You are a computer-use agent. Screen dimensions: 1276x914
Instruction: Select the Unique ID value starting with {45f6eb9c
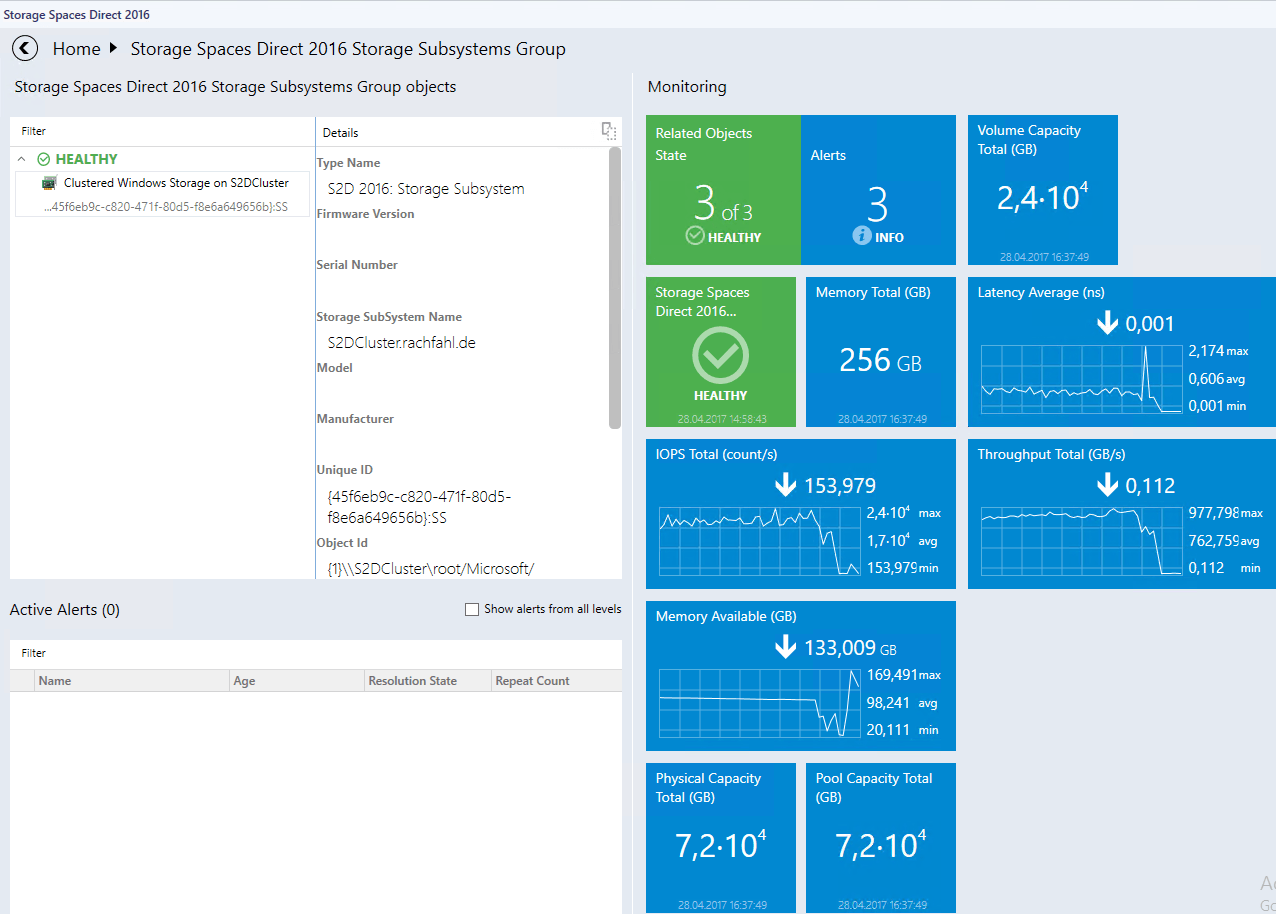coord(420,507)
